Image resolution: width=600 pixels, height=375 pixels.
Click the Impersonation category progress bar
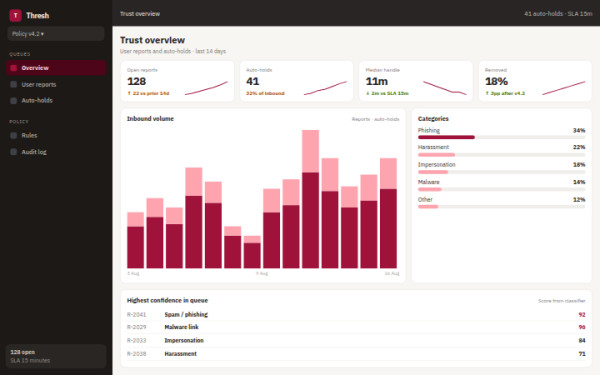point(502,172)
